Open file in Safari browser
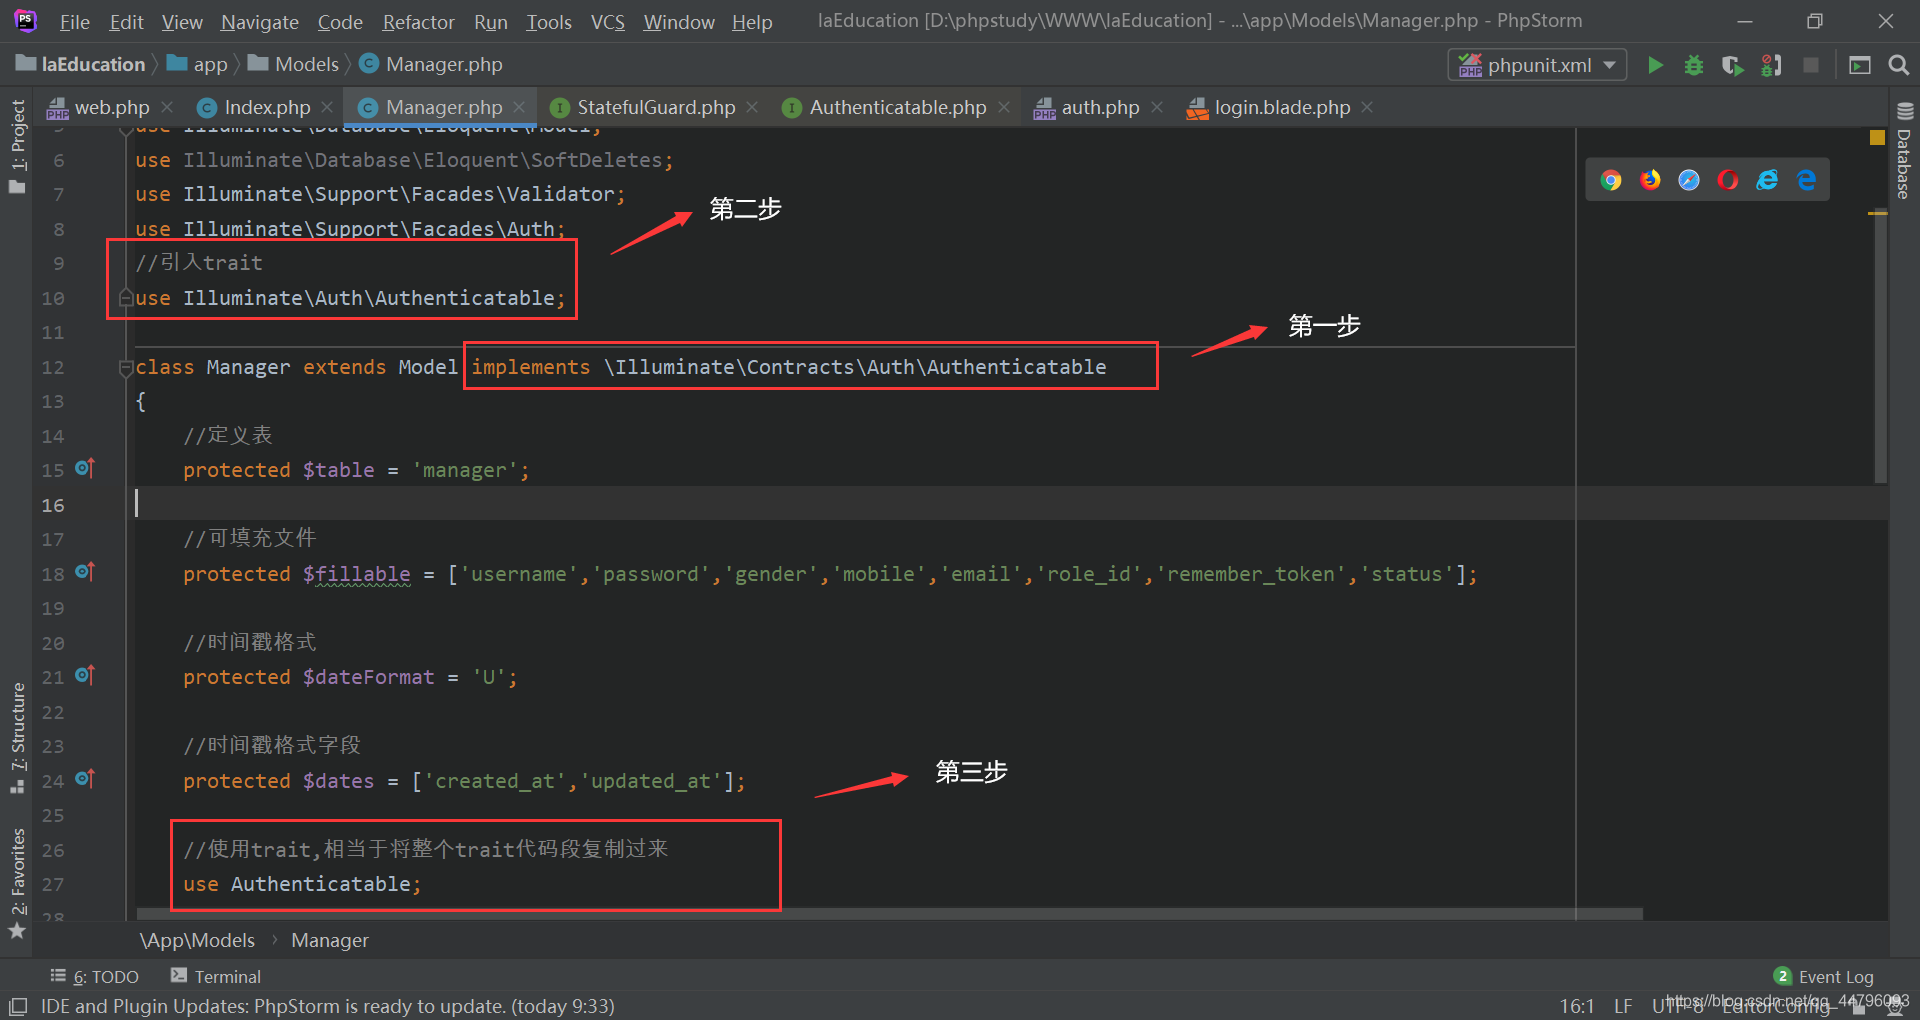1920x1020 pixels. (x=1689, y=179)
